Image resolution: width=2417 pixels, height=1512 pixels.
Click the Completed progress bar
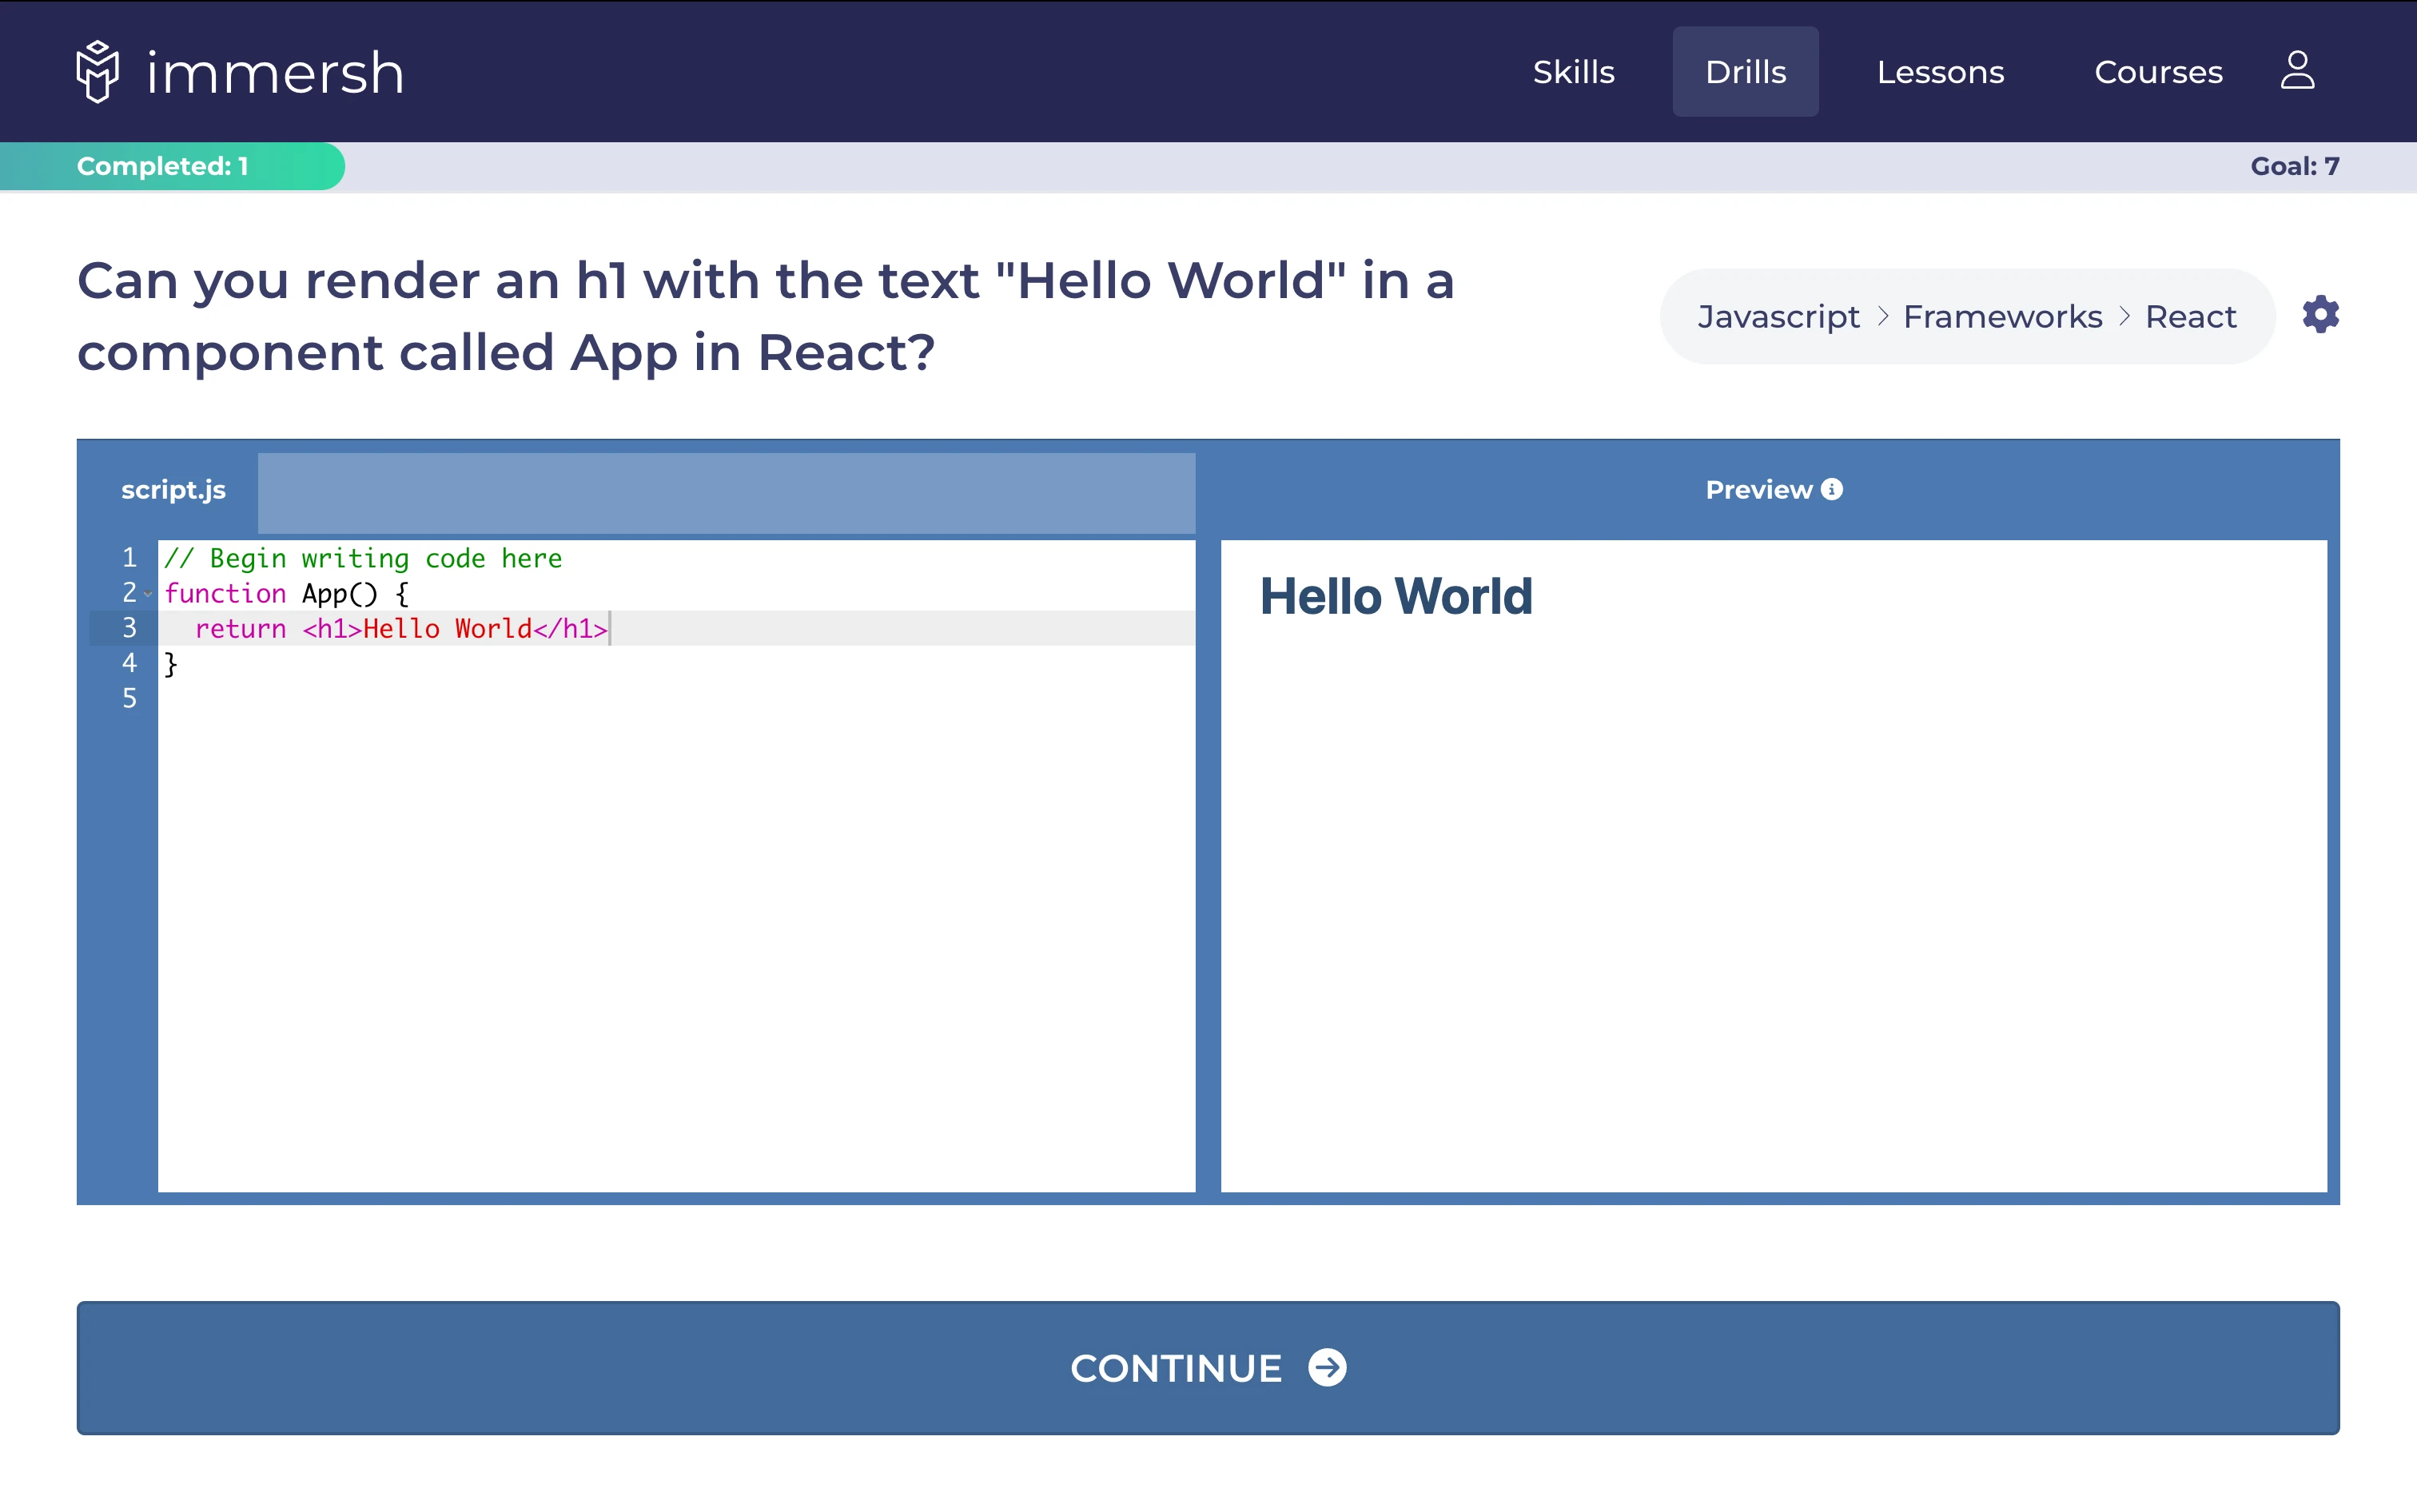tap(172, 166)
